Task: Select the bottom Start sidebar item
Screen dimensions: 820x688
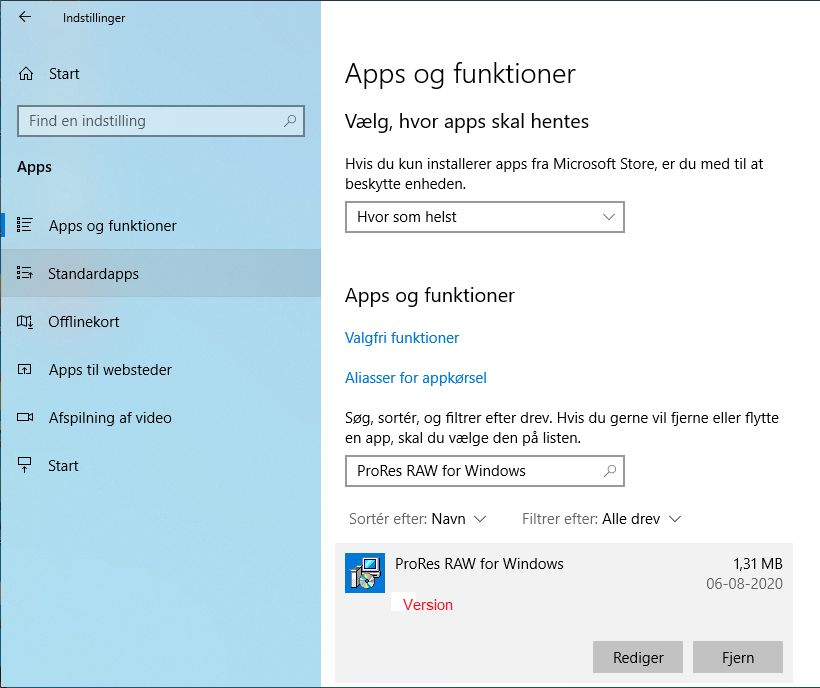Action: 161,466
